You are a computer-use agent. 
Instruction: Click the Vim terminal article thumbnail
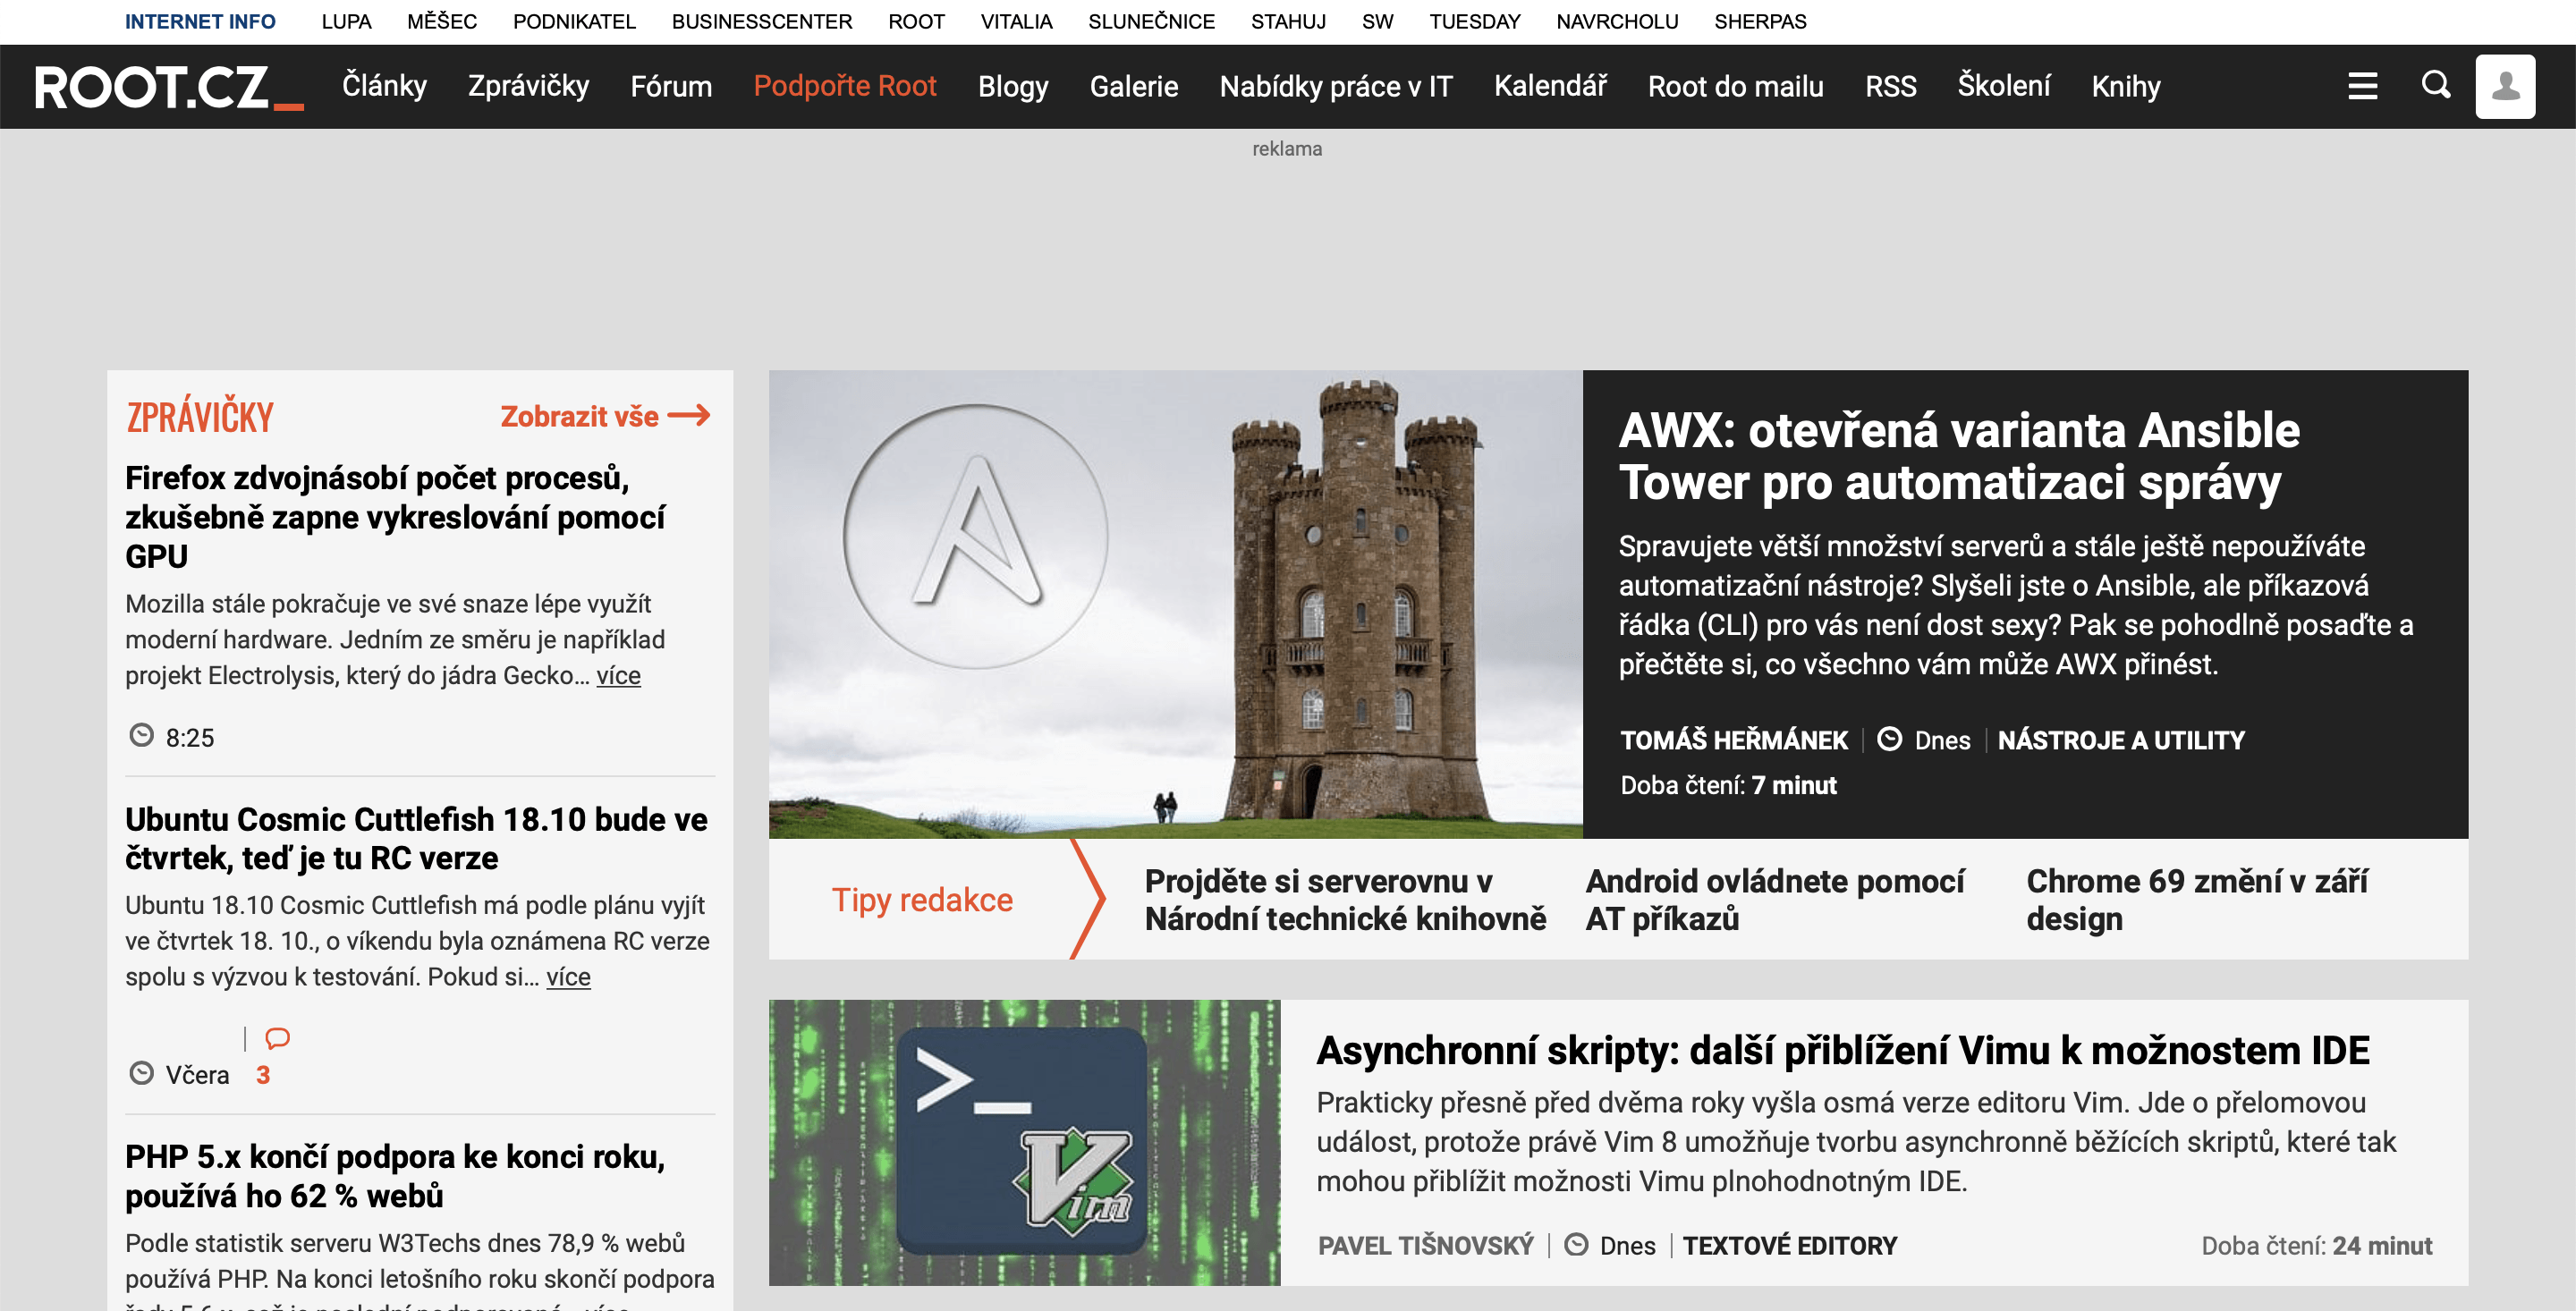pos(1024,1142)
